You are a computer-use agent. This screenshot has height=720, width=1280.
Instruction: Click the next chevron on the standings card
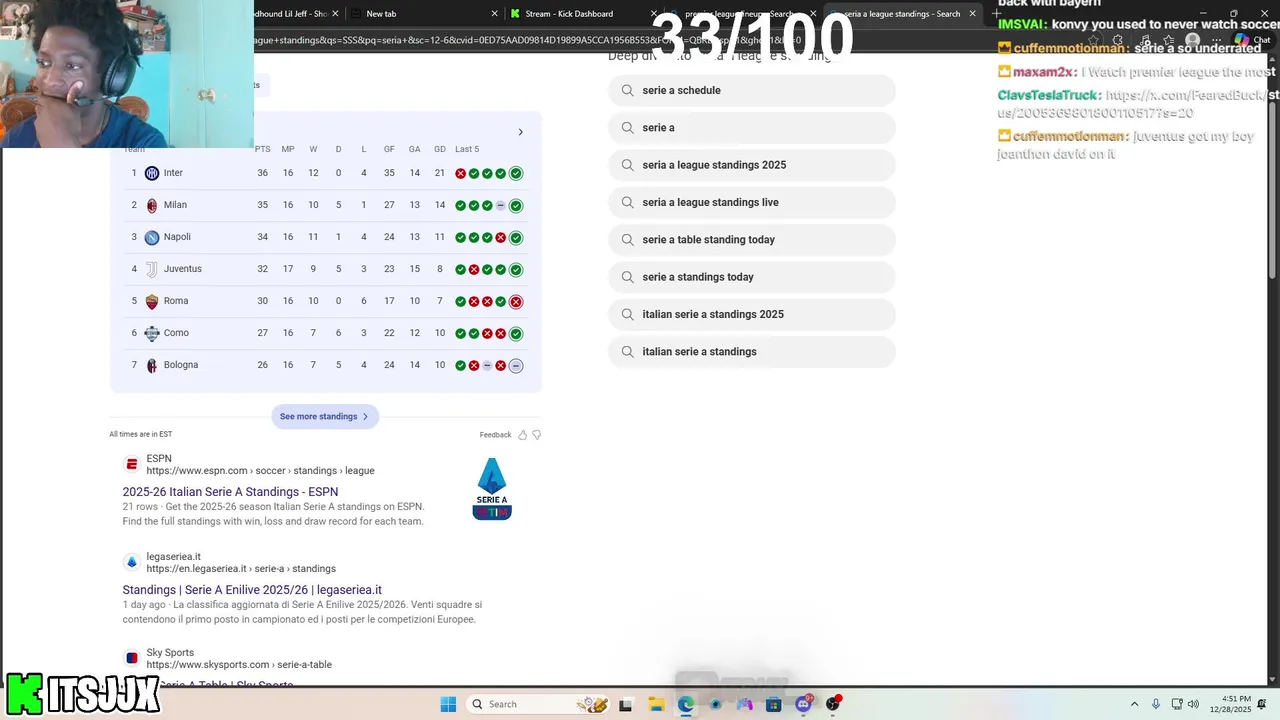coord(520,132)
